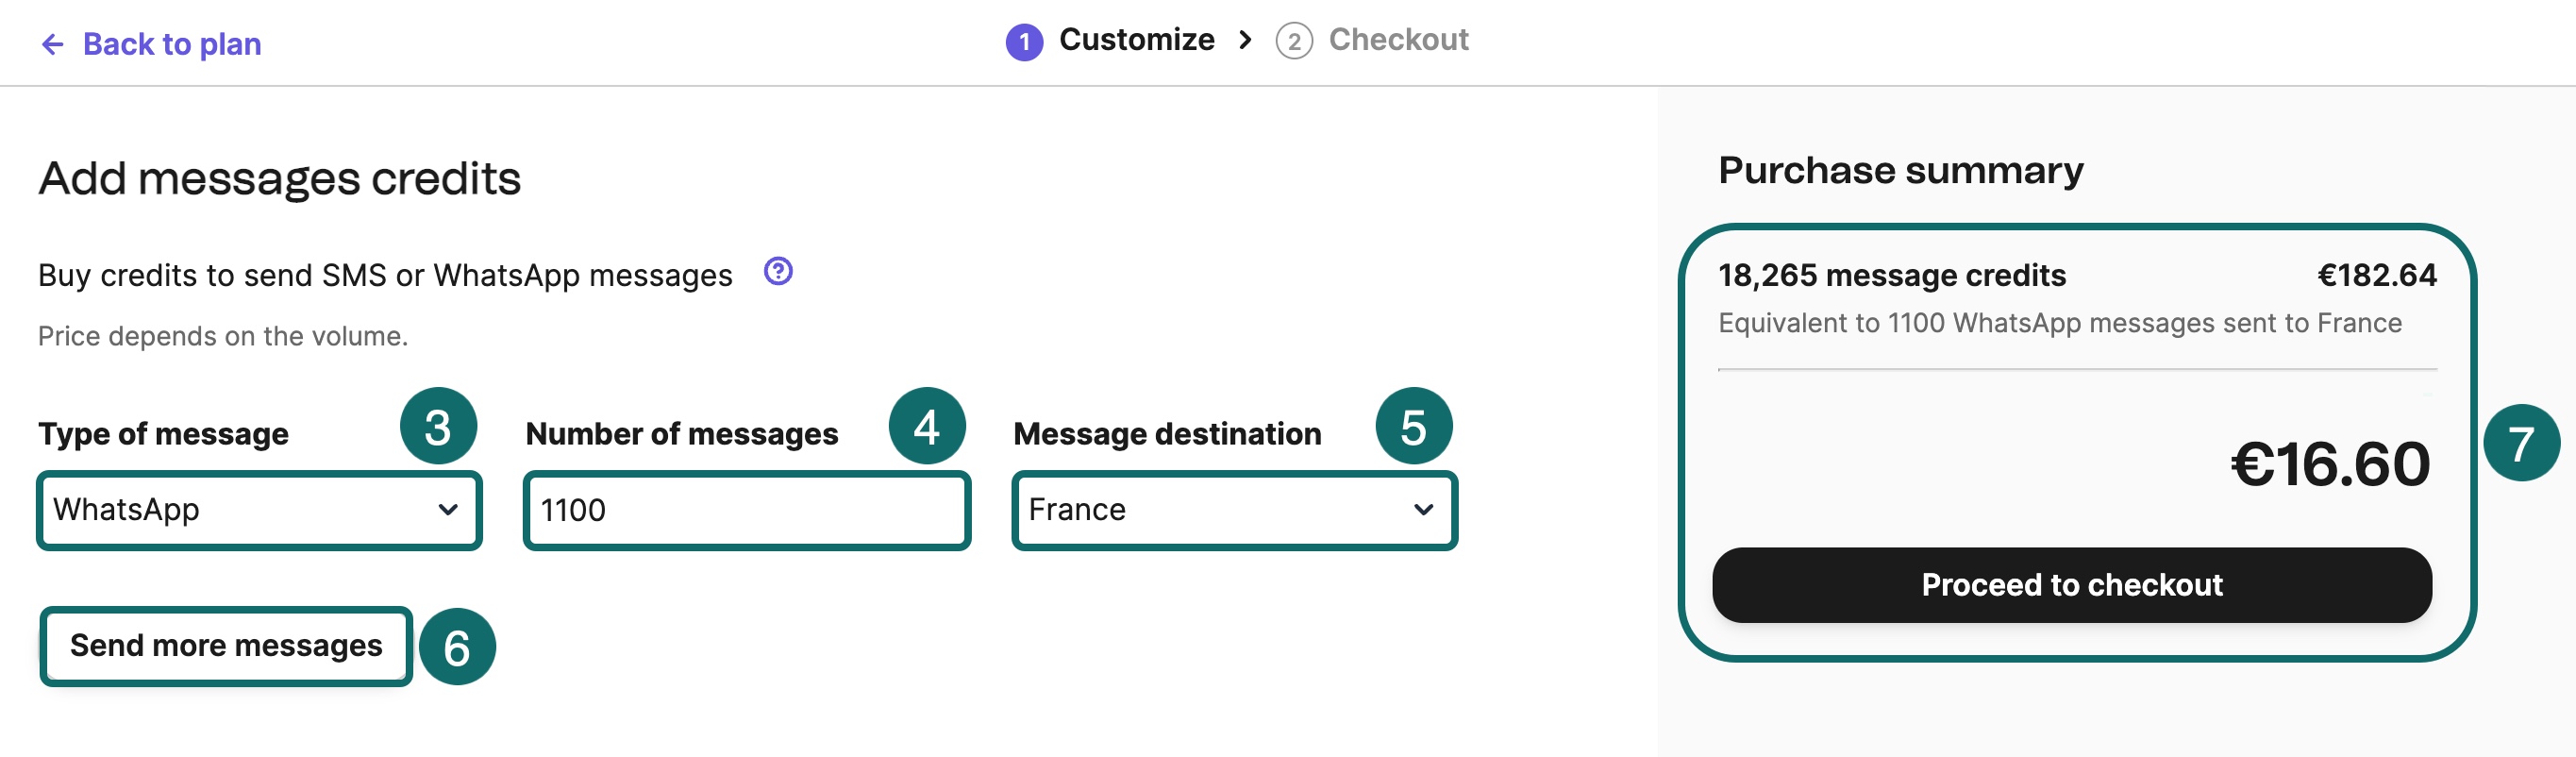Click the chevron arrow in France selector
Viewport: 2576px width, 757px height.
pos(1423,510)
